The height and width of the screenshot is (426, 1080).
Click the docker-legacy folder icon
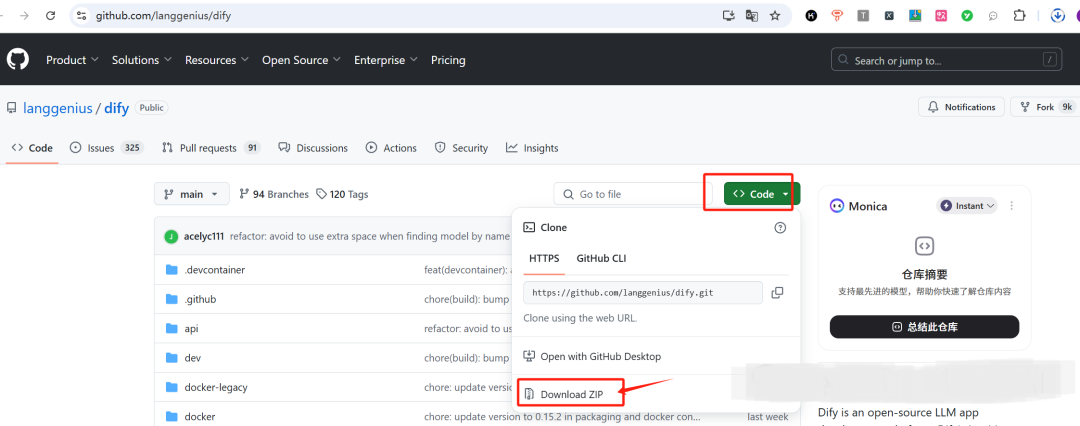click(x=172, y=387)
